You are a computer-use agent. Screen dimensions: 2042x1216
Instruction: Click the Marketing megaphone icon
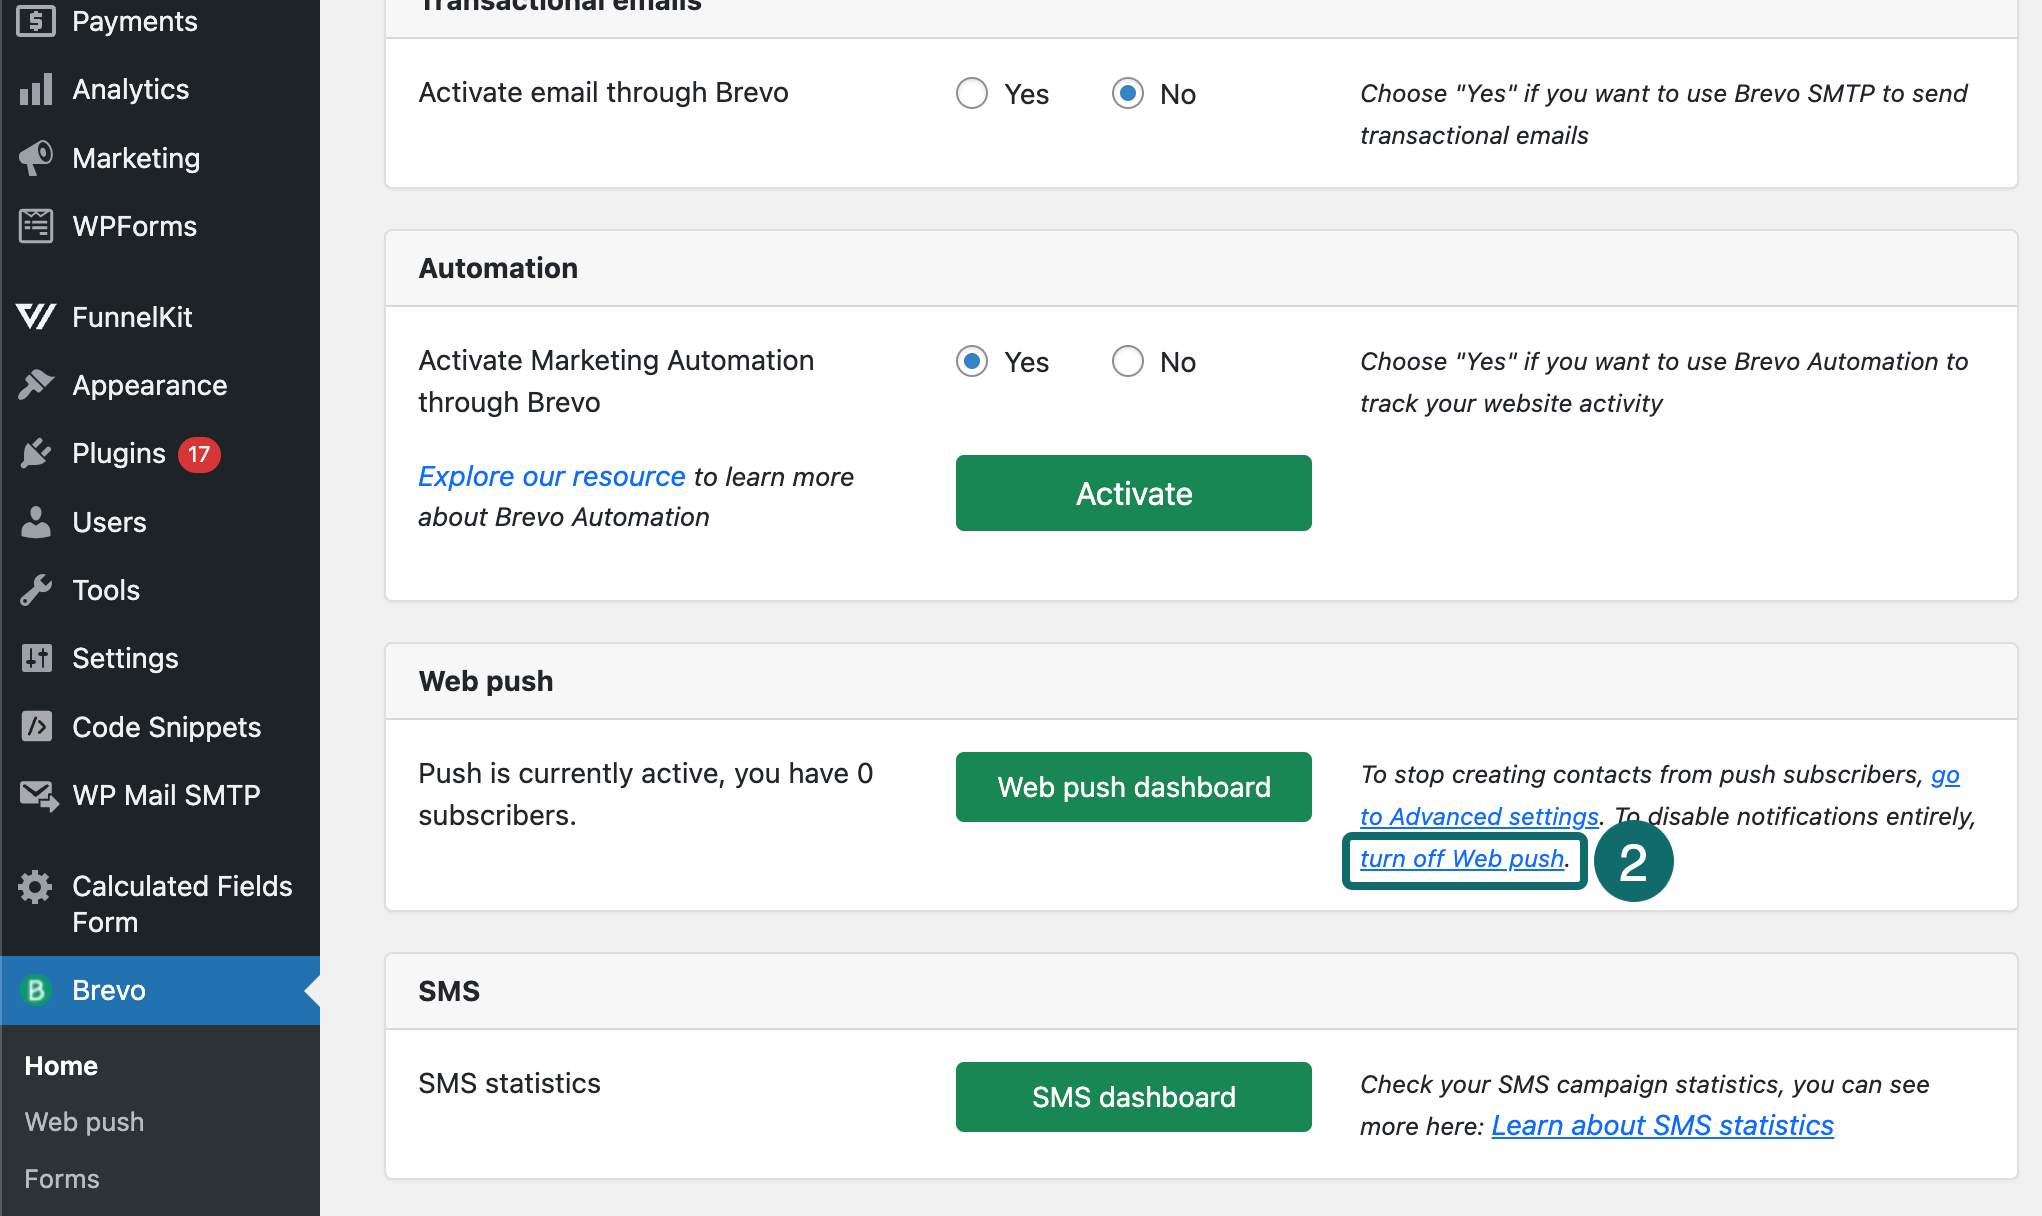[36, 158]
